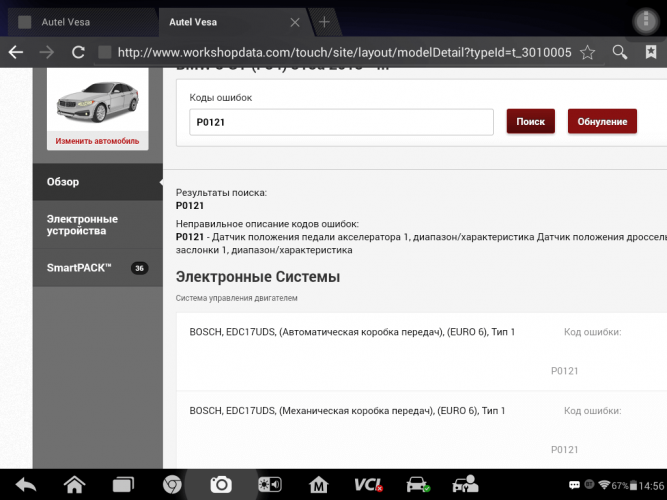This screenshot has height=500, width=667.
Task: Open the browser overflow menu button
Action: click(646, 20)
